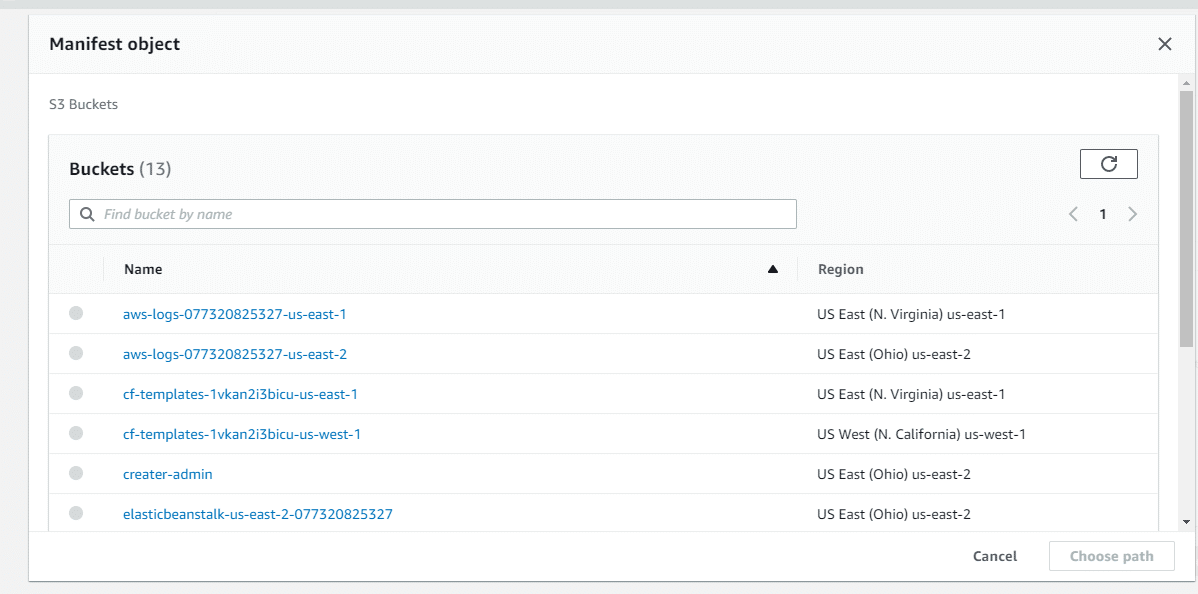Sort by Name ascending triangle
The width and height of the screenshot is (1198, 594).
click(x=772, y=269)
